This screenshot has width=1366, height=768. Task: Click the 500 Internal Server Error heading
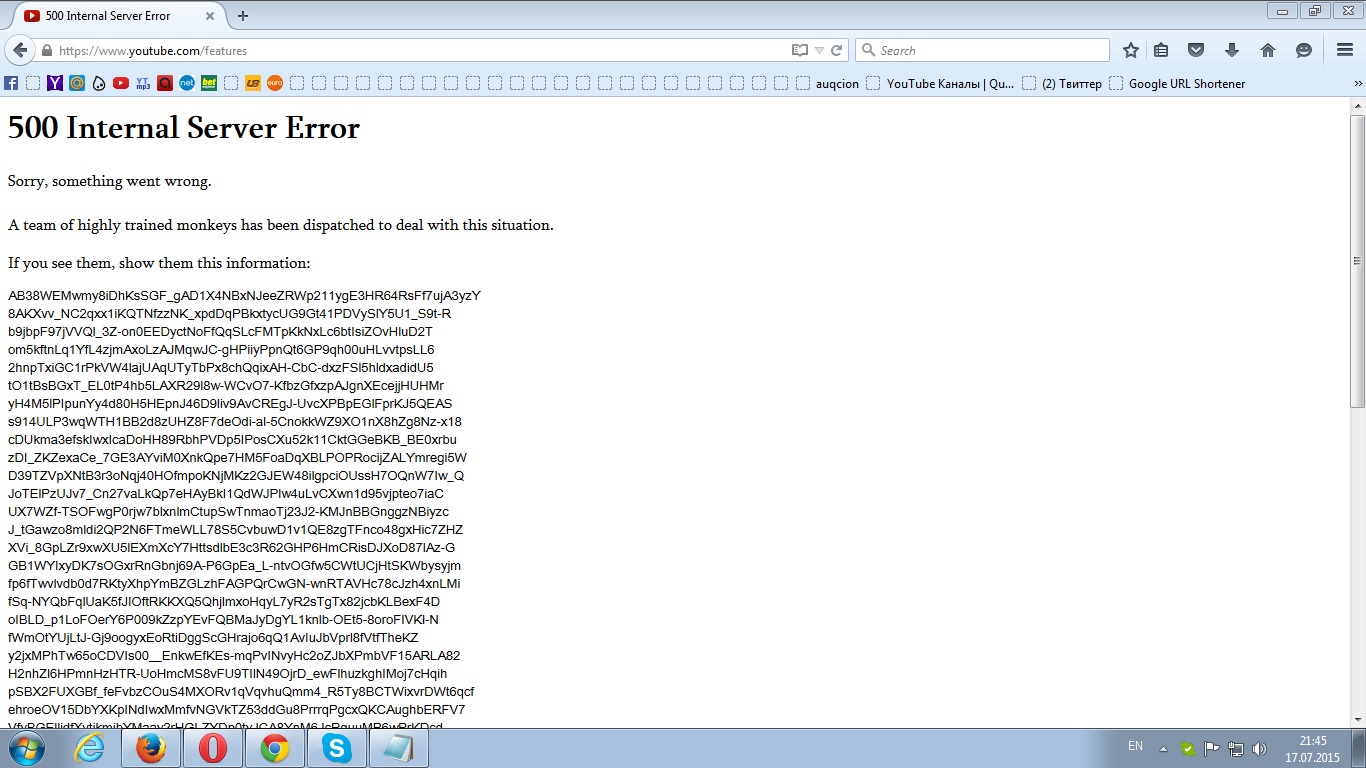[184, 128]
